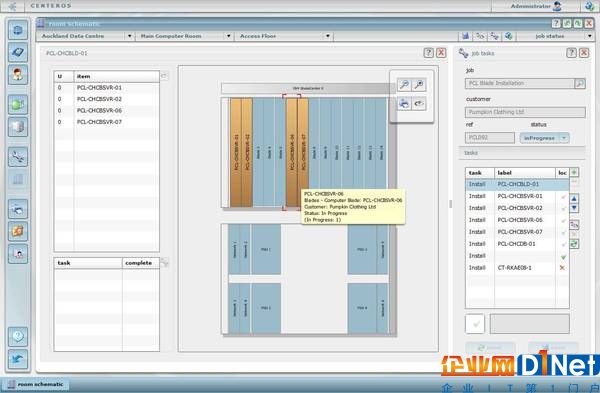Open the Main Computer Room dropdown
The height and width of the screenshot is (393, 600).
coord(185,36)
